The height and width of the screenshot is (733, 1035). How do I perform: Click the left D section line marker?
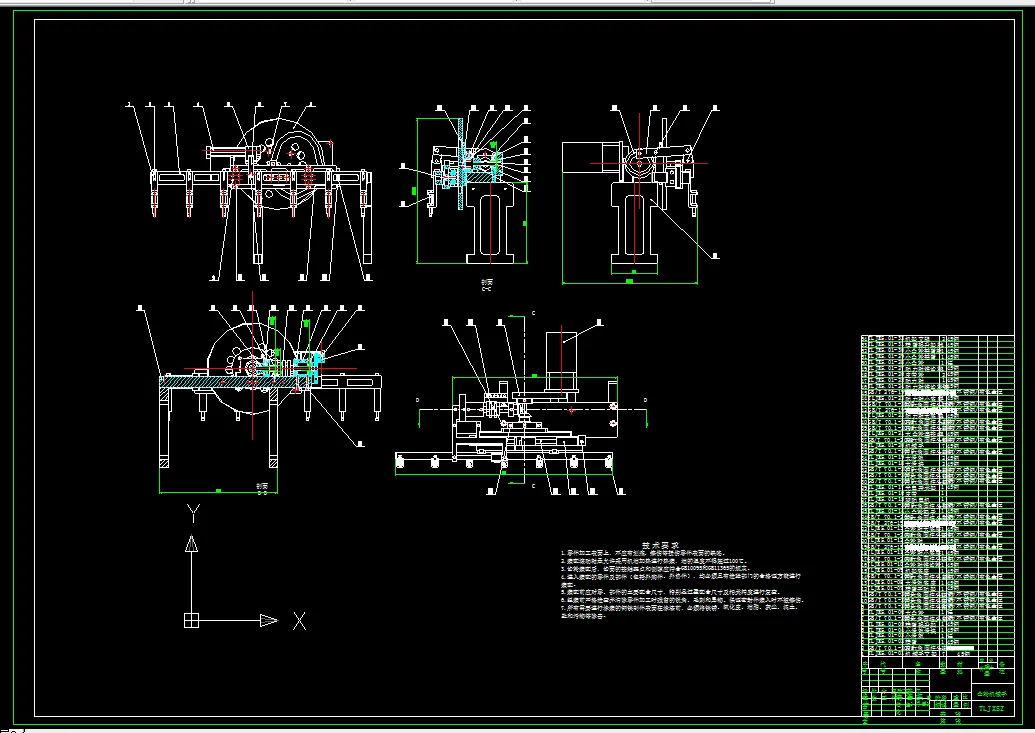pos(417,400)
